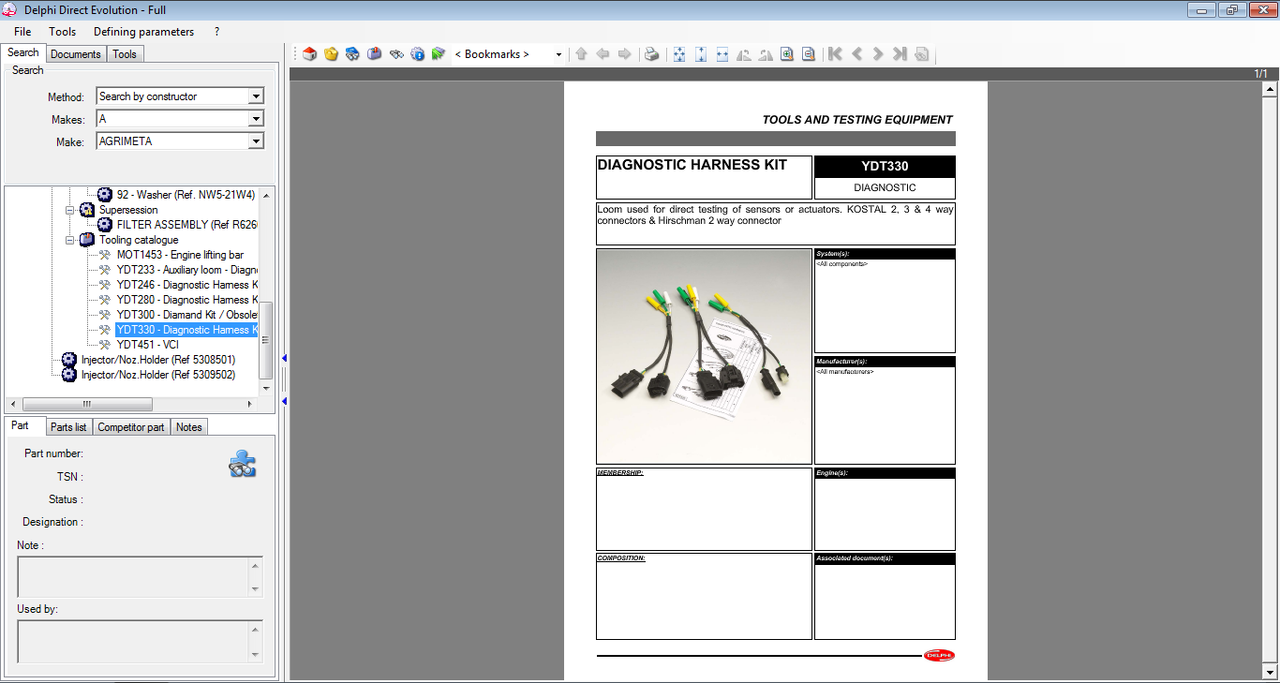Click the fit page width icon
The width and height of the screenshot is (1280, 683).
(722, 54)
